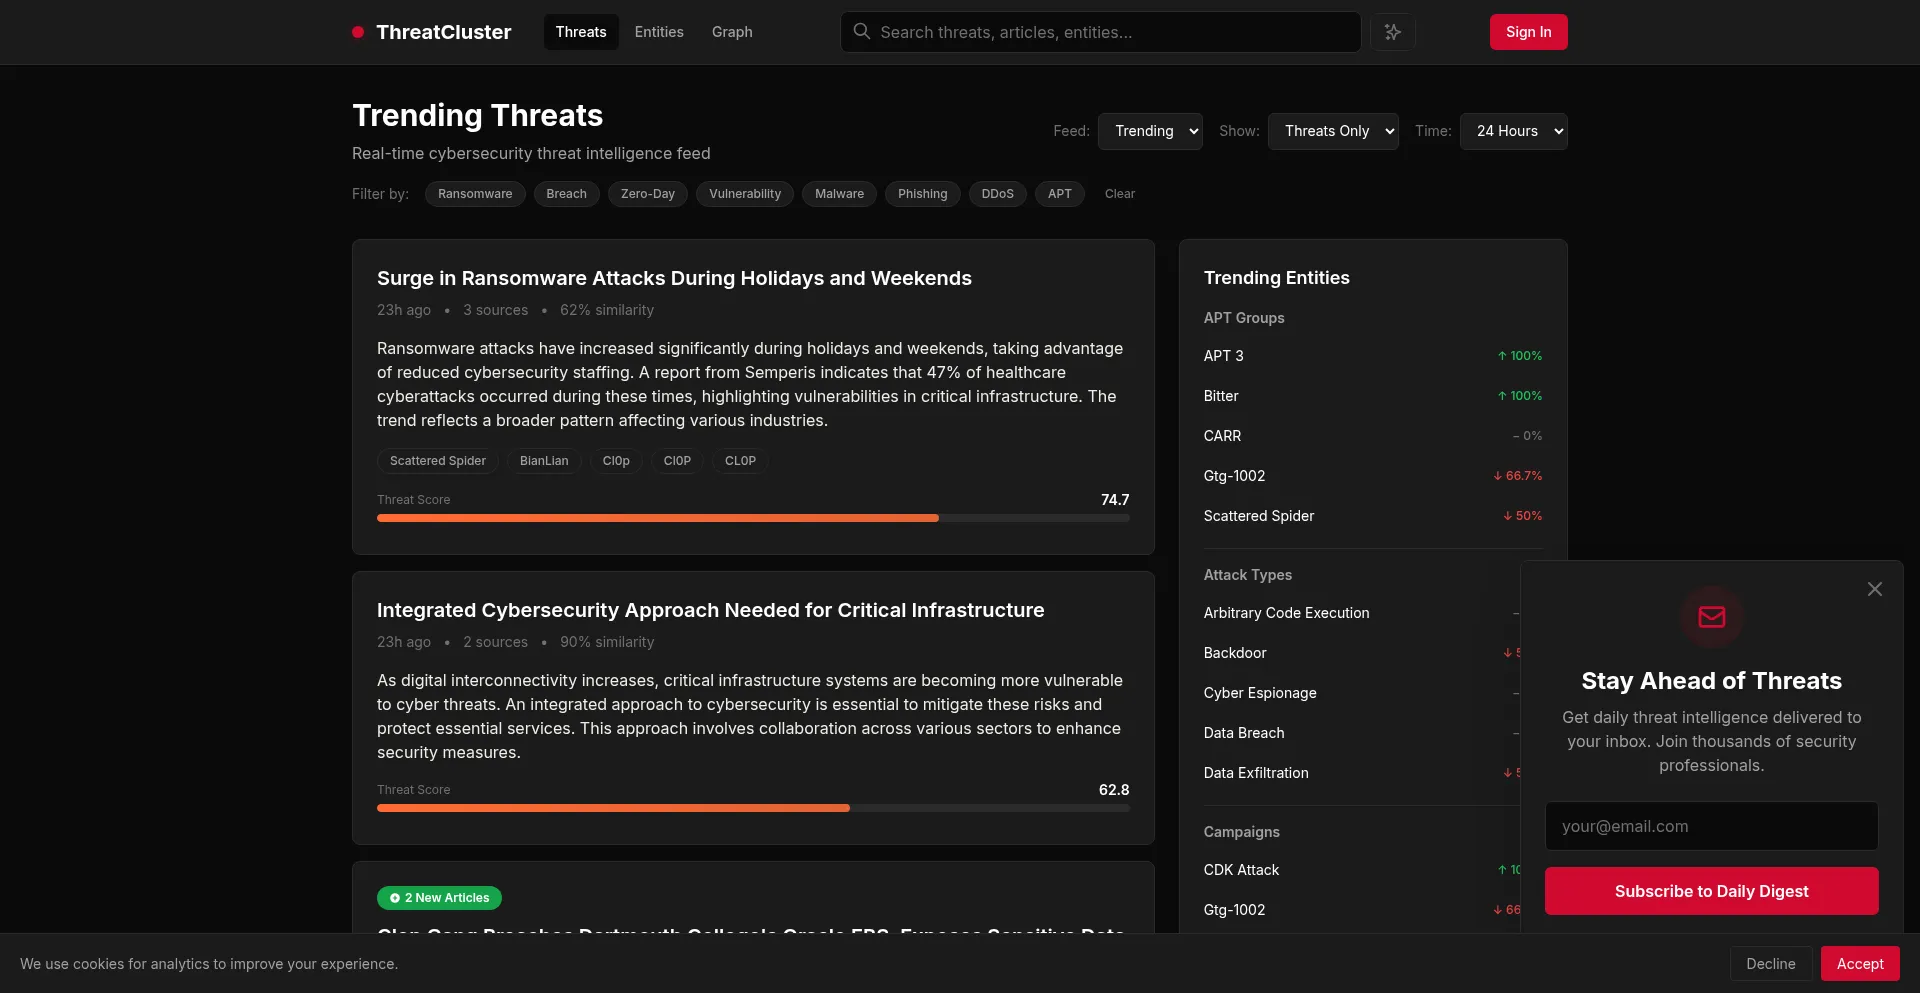Click the email address input field
Image resolution: width=1920 pixels, height=993 pixels.
pyautogui.click(x=1711, y=826)
